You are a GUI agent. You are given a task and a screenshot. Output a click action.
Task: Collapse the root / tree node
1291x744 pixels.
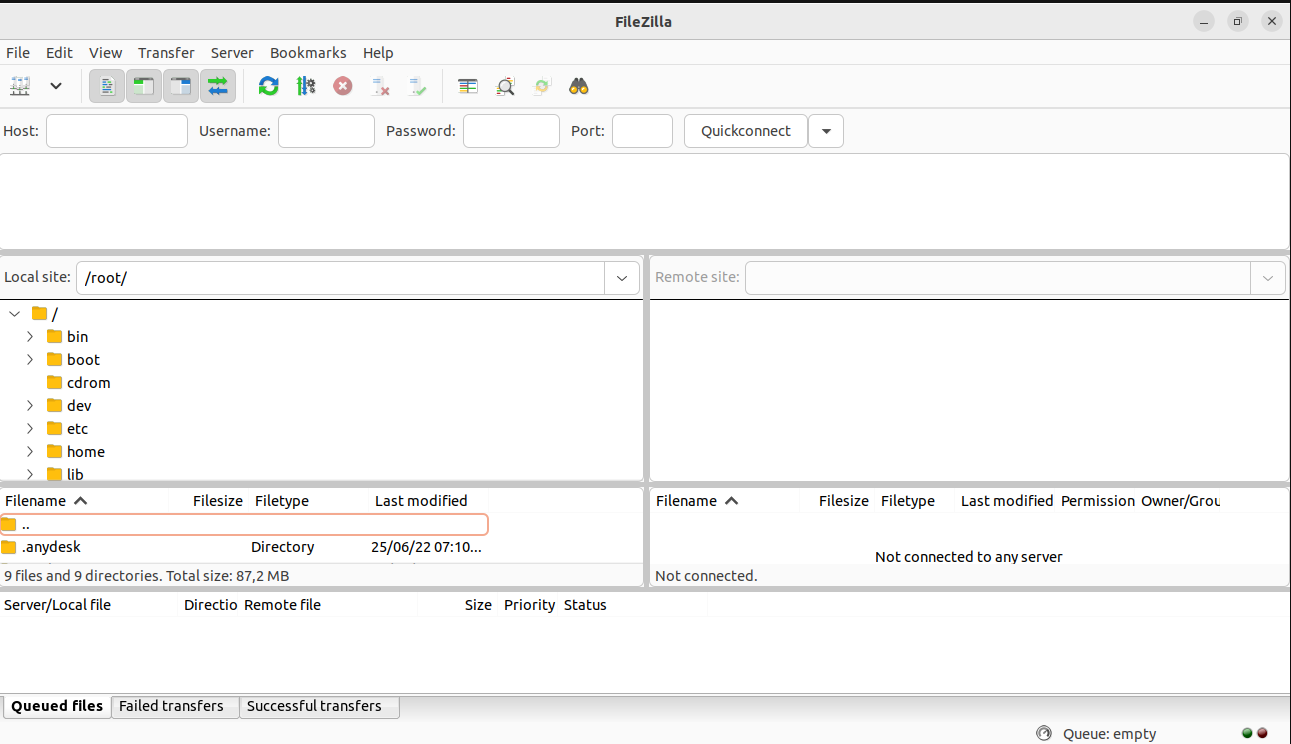tap(15, 313)
